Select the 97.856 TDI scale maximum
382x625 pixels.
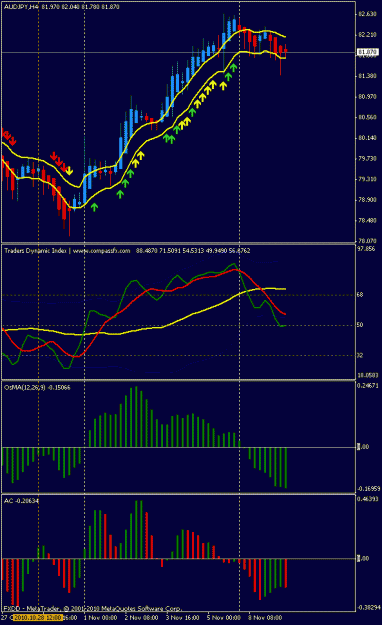[x=366, y=248]
